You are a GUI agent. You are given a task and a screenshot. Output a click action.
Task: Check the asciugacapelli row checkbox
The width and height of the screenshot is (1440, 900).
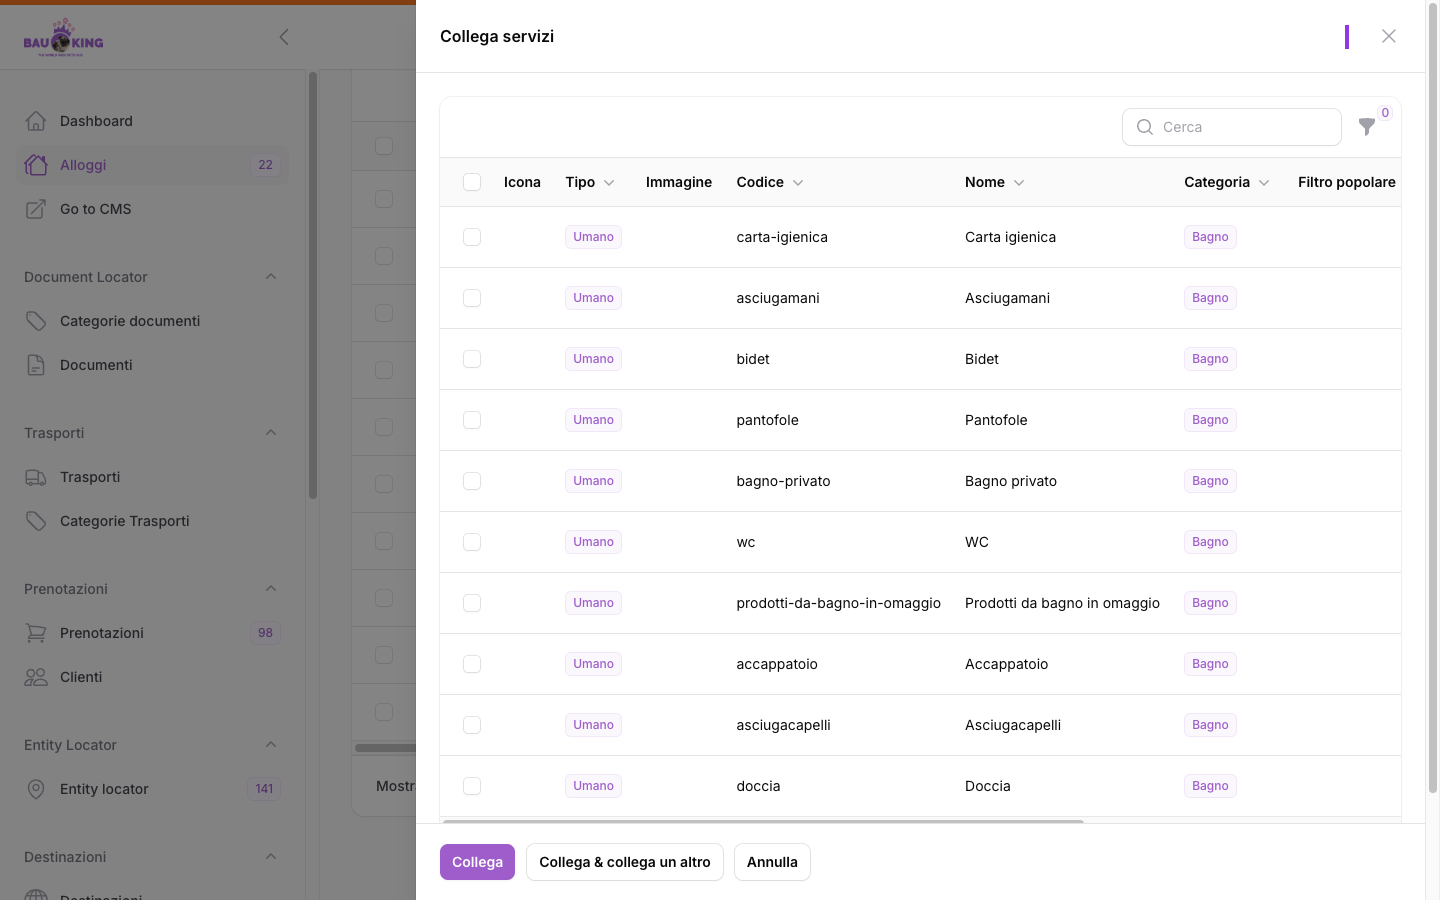point(472,725)
